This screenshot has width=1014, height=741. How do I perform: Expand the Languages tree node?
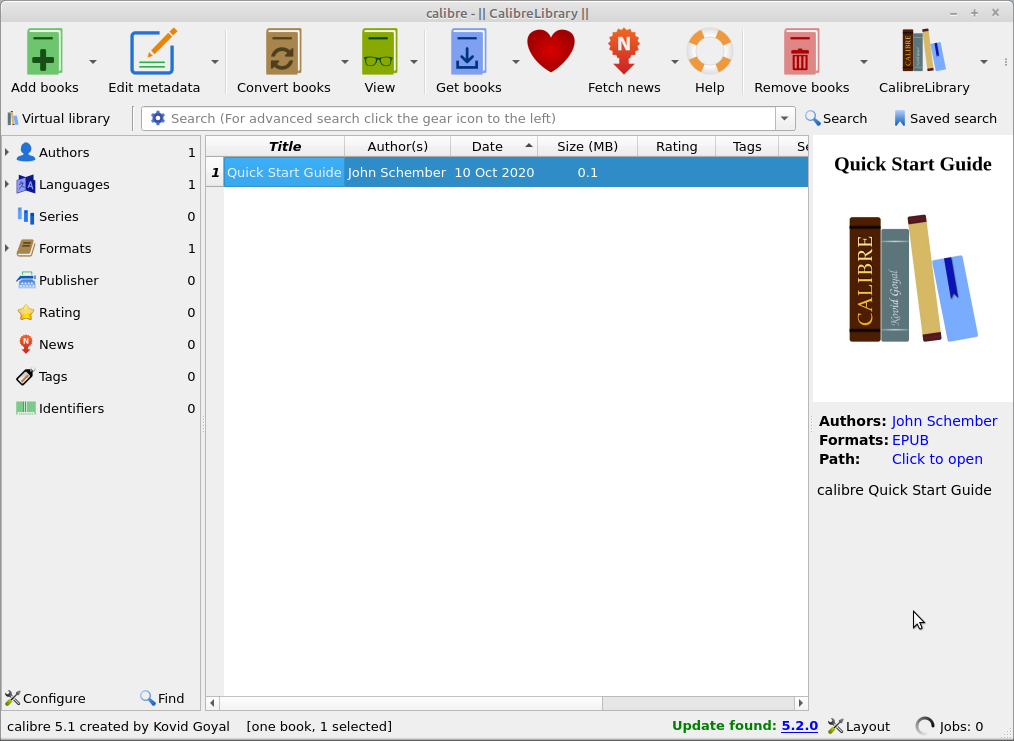[x=7, y=184]
